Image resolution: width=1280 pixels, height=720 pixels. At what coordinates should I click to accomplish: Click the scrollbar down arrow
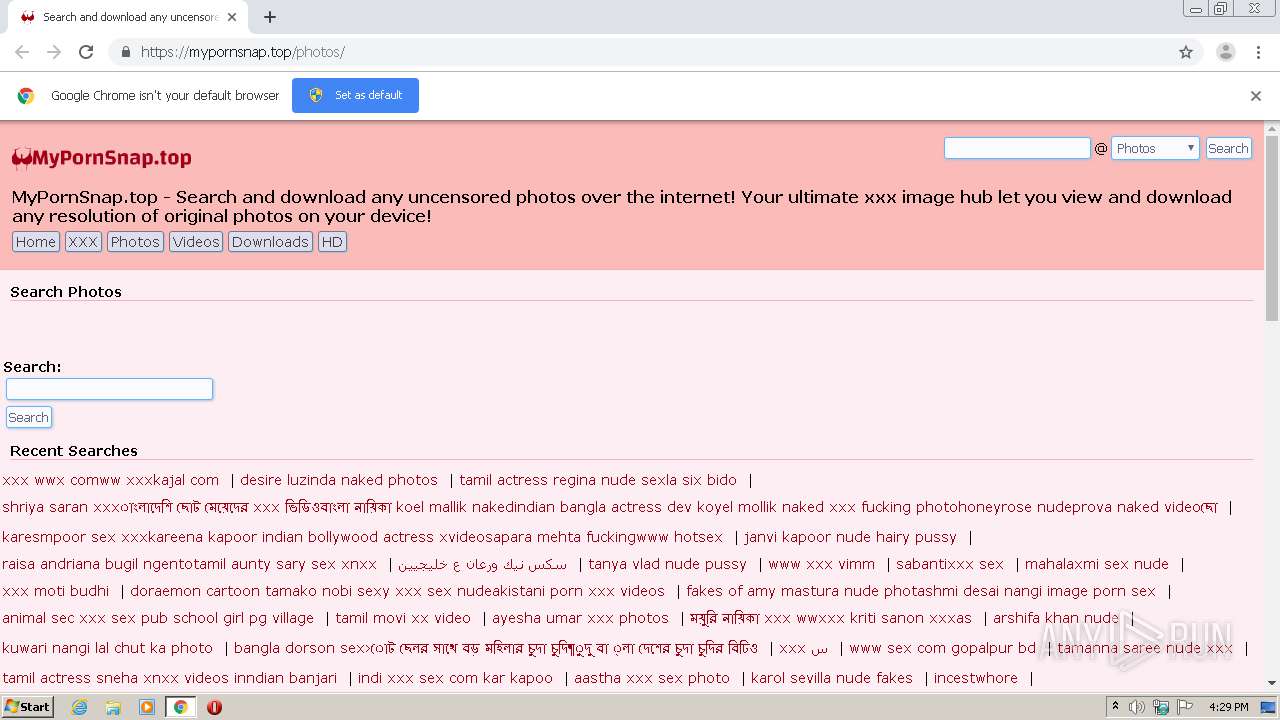[x=1272, y=684]
